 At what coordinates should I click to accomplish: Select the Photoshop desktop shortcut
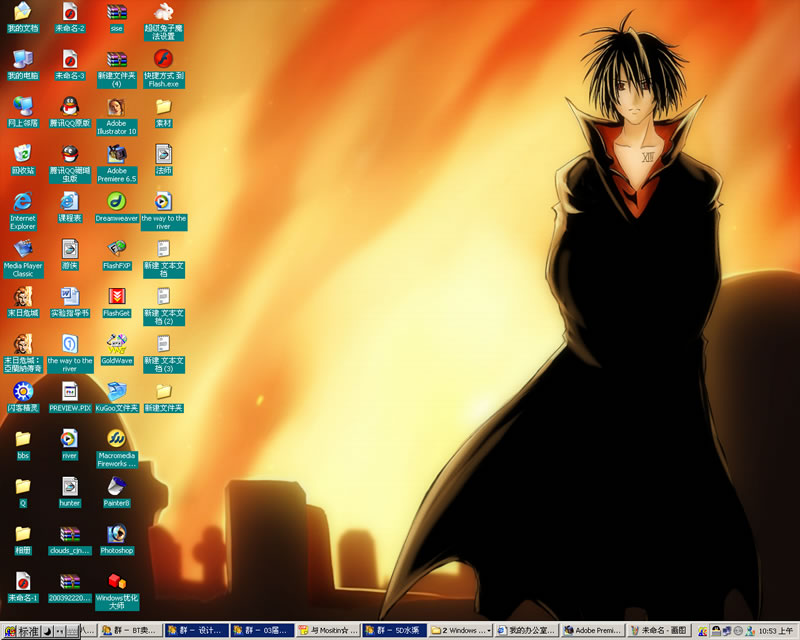(117, 540)
